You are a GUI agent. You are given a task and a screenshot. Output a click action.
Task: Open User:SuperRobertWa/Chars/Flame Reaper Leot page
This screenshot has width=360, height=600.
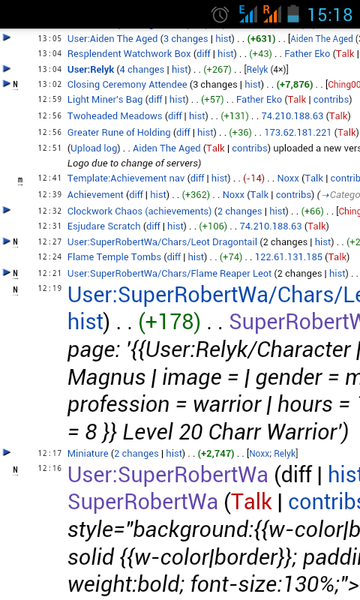[x=169, y=274]
